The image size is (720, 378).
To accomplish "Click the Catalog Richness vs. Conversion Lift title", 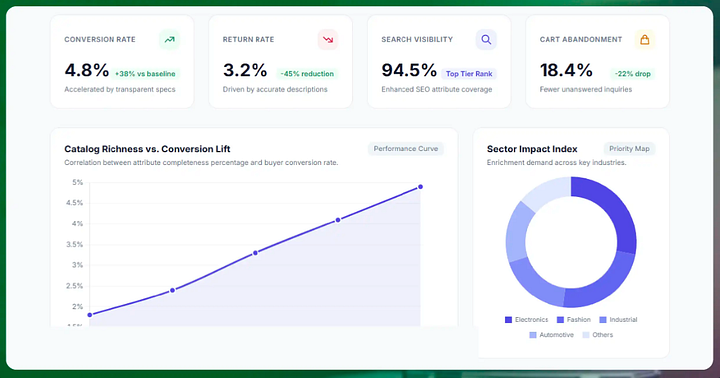I will pyautogui.click(x=147, y=149).
